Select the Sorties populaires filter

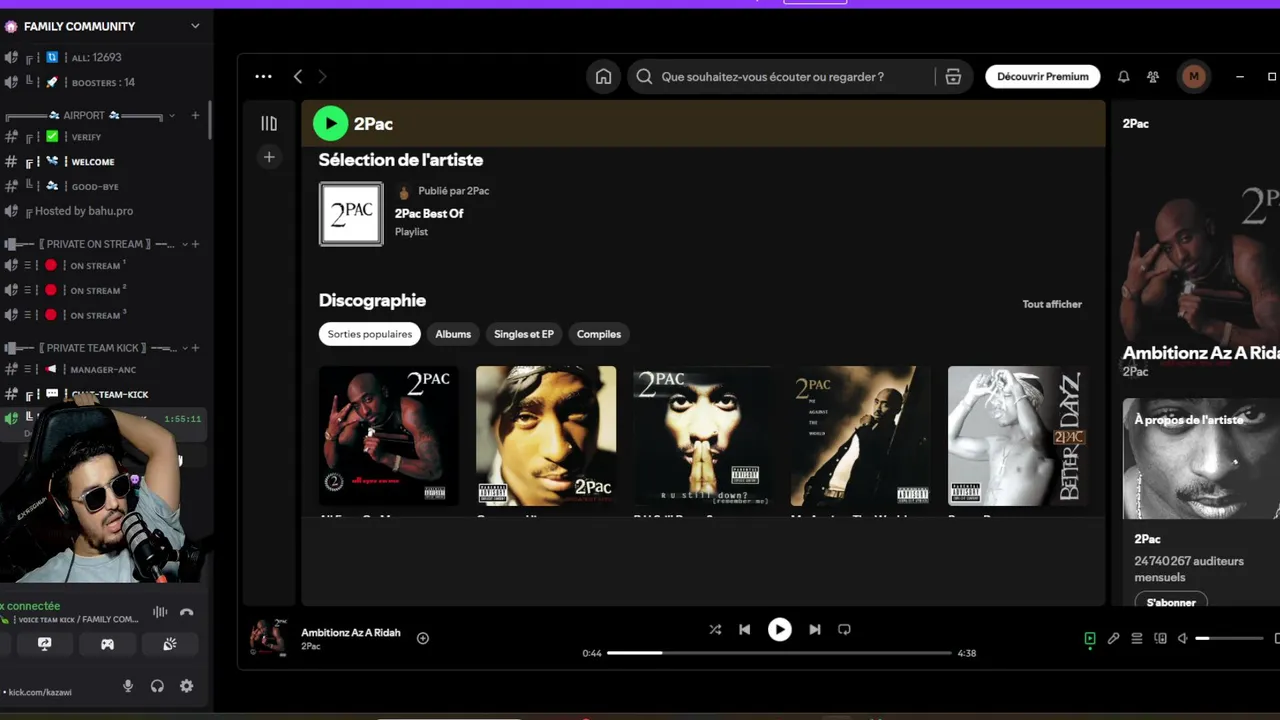point(370,334)
